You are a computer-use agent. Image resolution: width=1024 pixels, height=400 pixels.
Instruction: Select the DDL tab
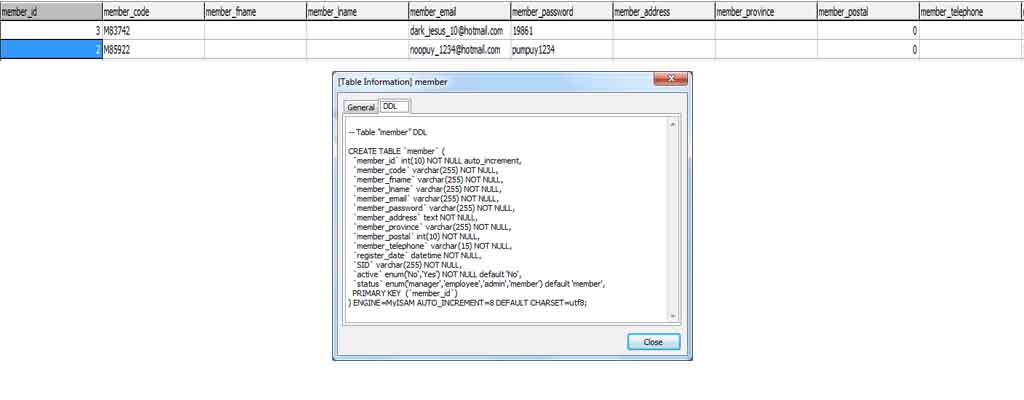click(394, 106)
